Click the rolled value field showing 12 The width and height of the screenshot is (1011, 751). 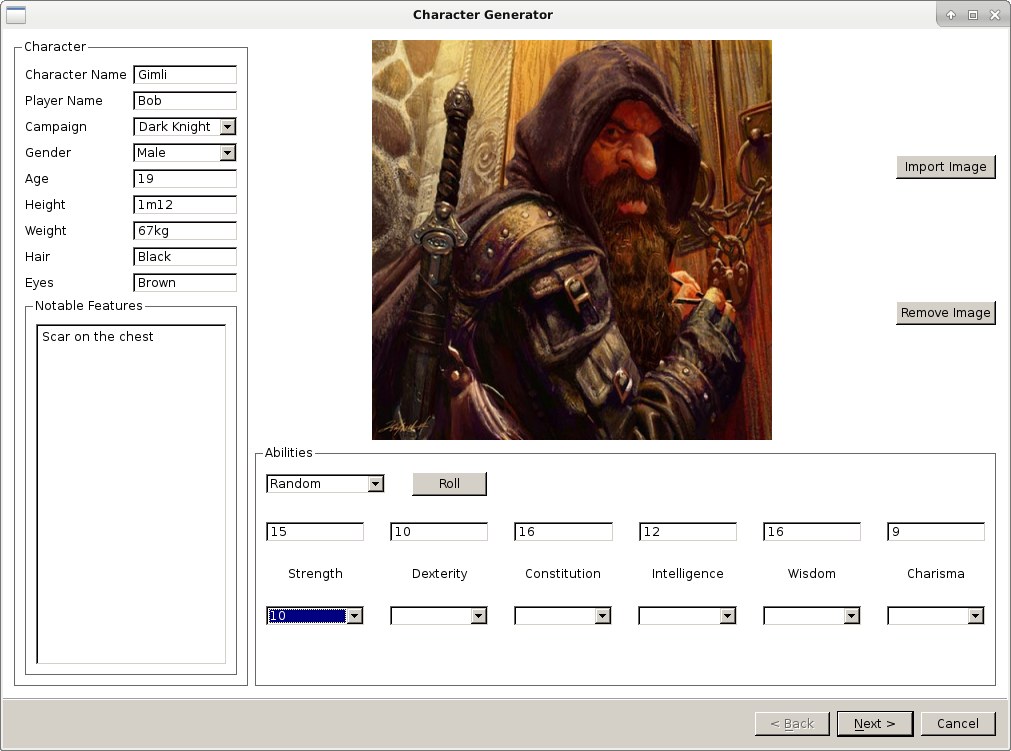[688, 532]
